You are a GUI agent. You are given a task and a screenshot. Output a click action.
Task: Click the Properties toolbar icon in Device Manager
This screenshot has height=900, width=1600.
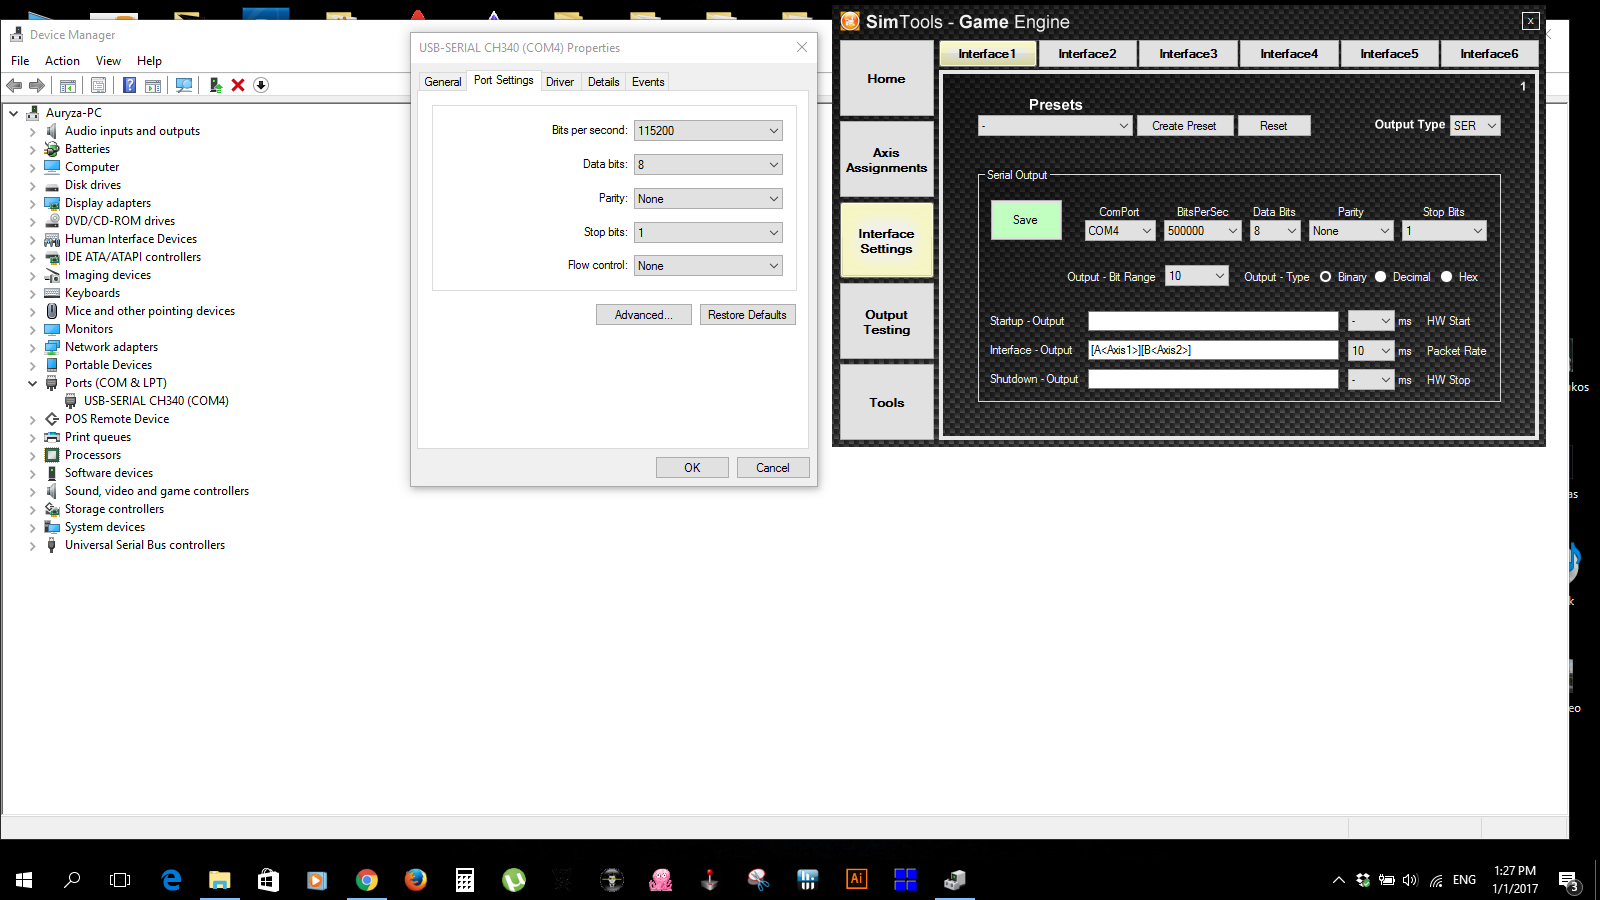98,85
